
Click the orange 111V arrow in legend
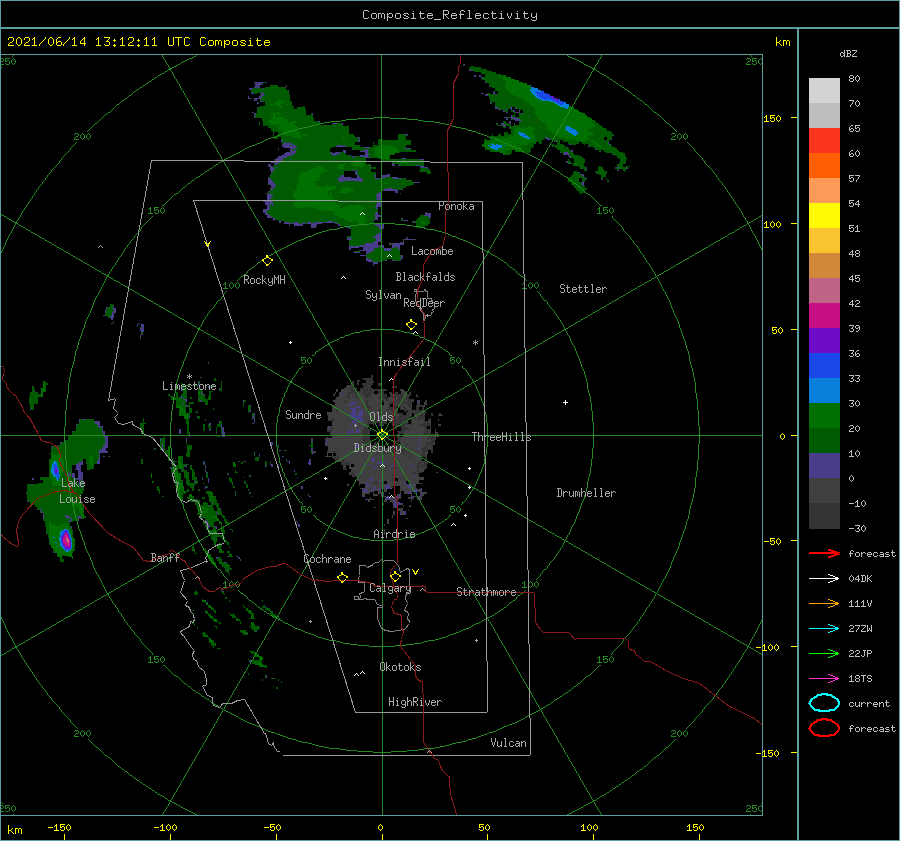(824, 603)
